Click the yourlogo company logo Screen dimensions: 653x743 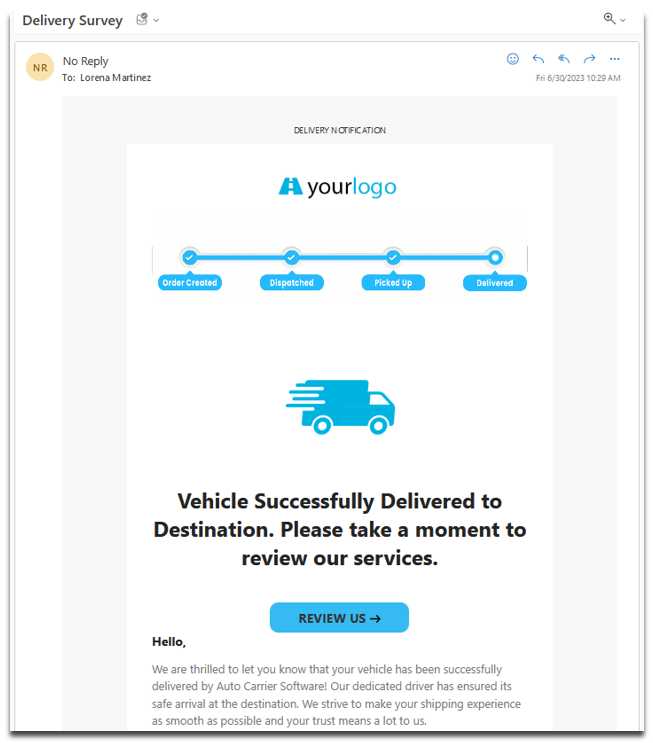(x=337, y=187)
